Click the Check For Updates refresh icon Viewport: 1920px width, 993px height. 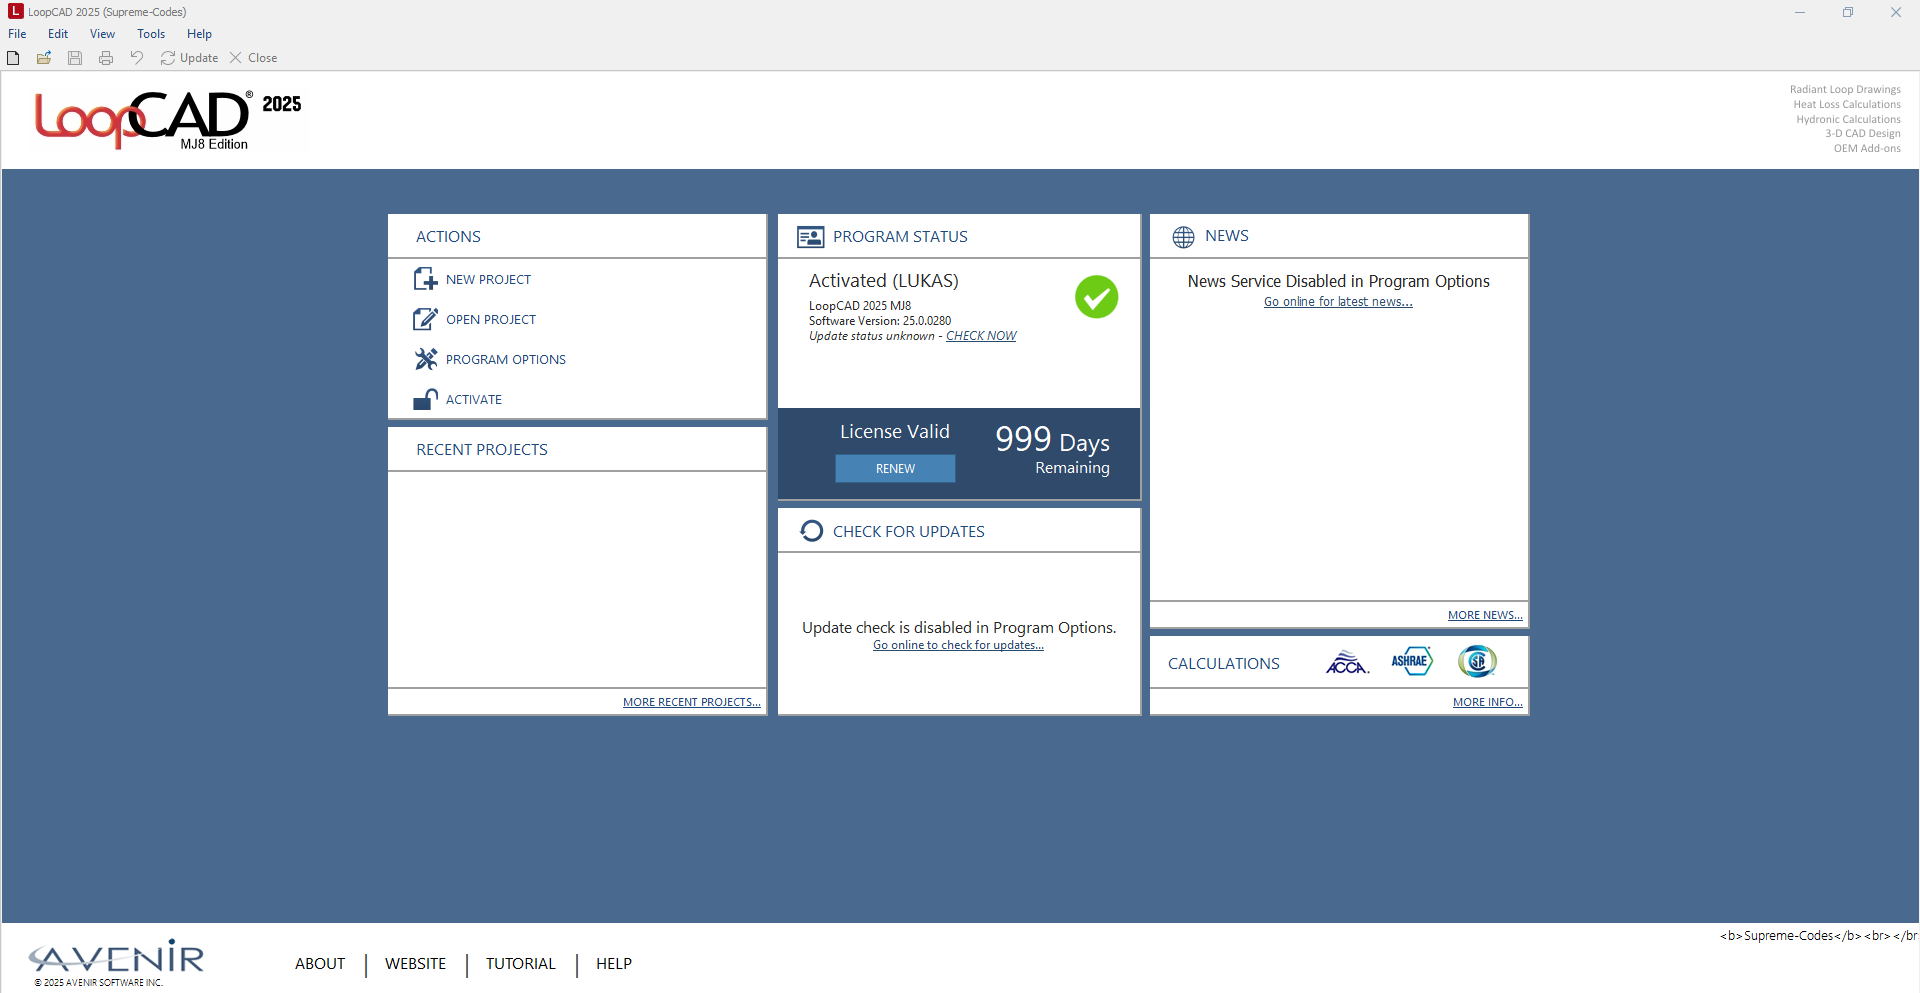[x=812, y=531]
